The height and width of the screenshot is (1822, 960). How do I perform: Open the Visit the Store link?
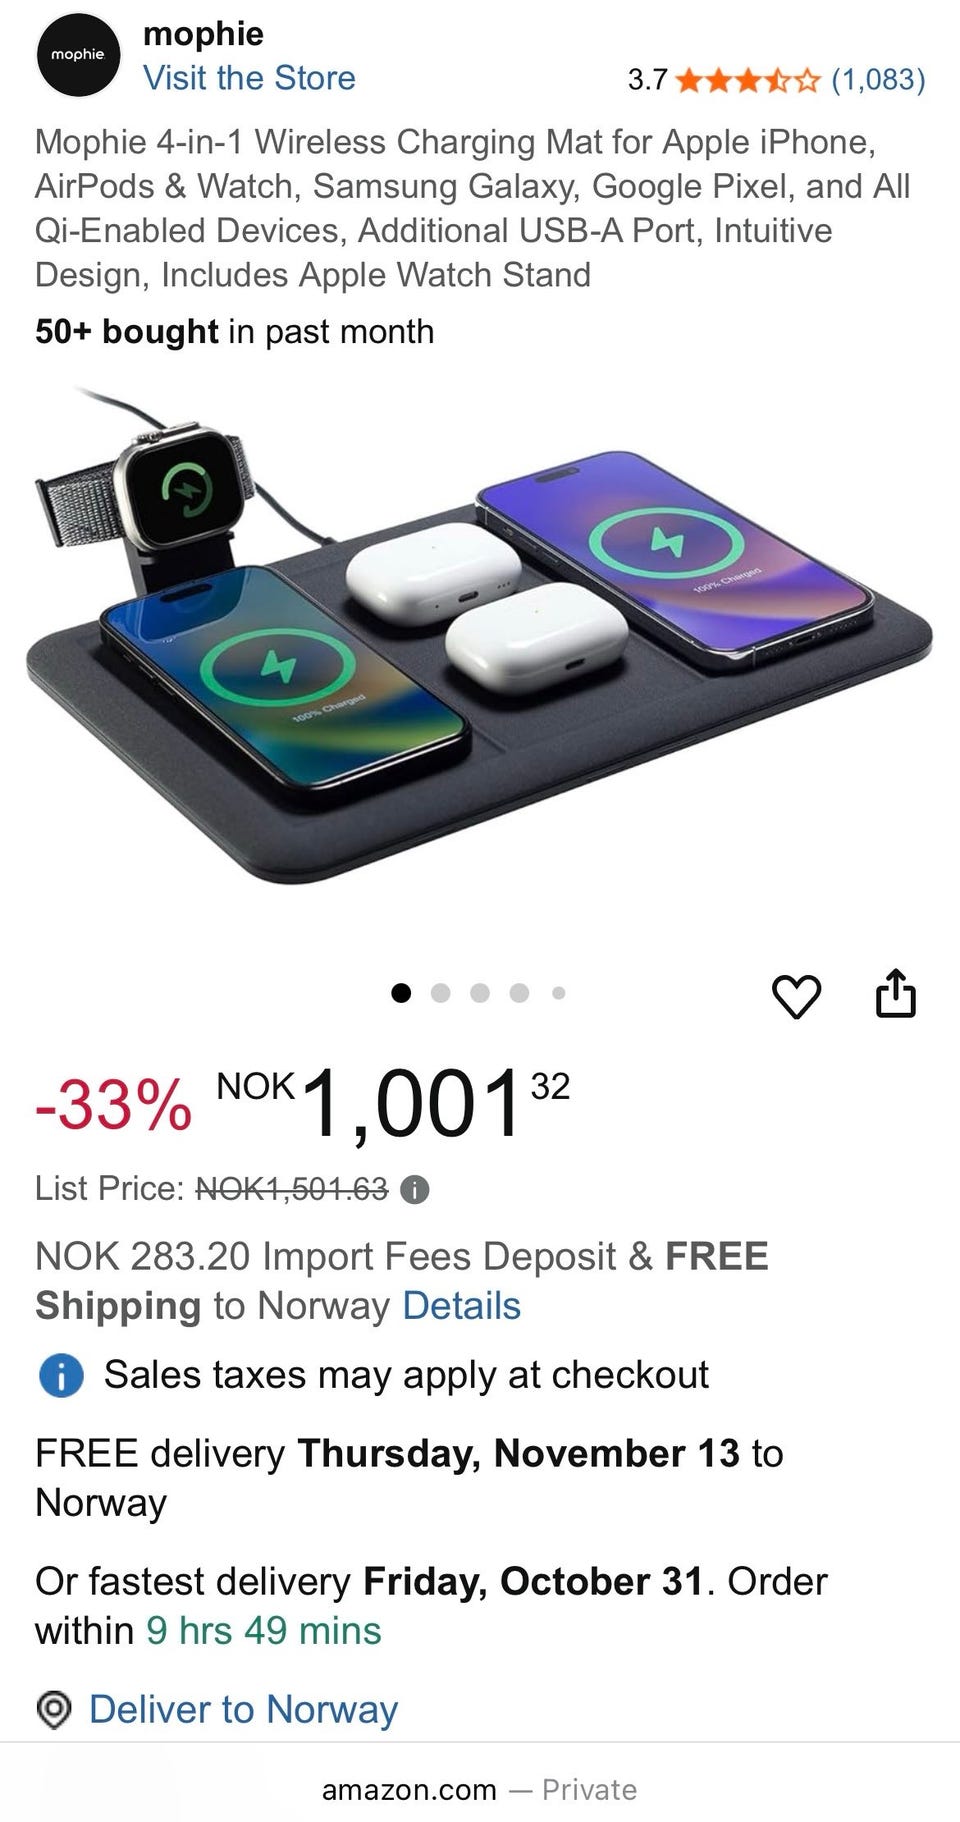[x=249, y=78]
